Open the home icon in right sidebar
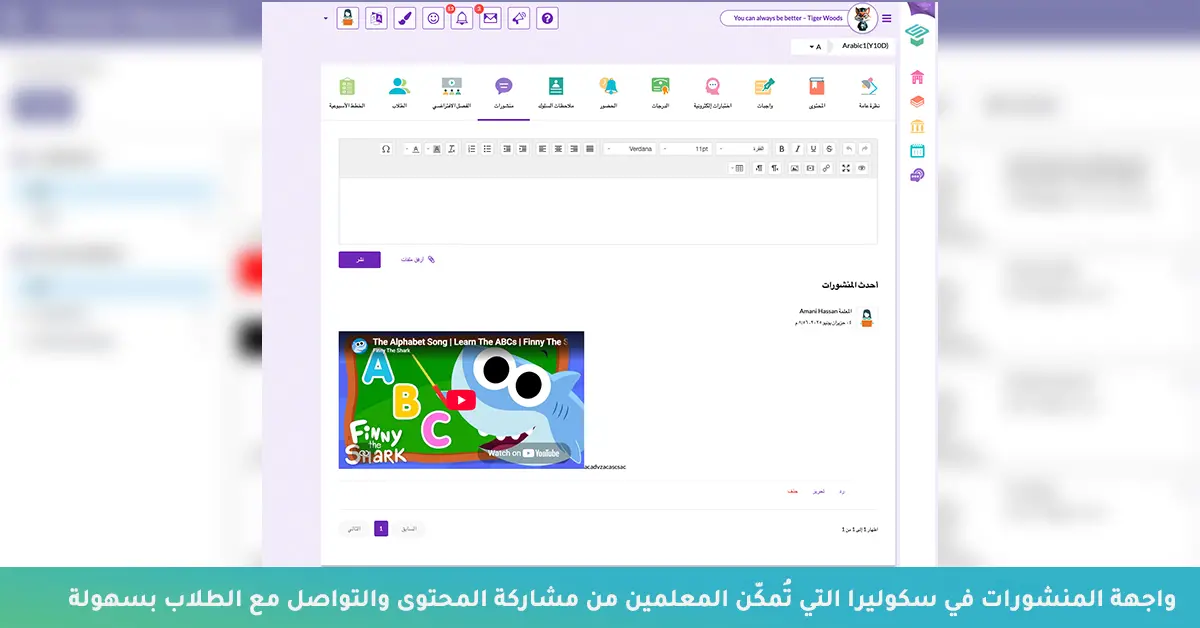 tap(917, 77)
